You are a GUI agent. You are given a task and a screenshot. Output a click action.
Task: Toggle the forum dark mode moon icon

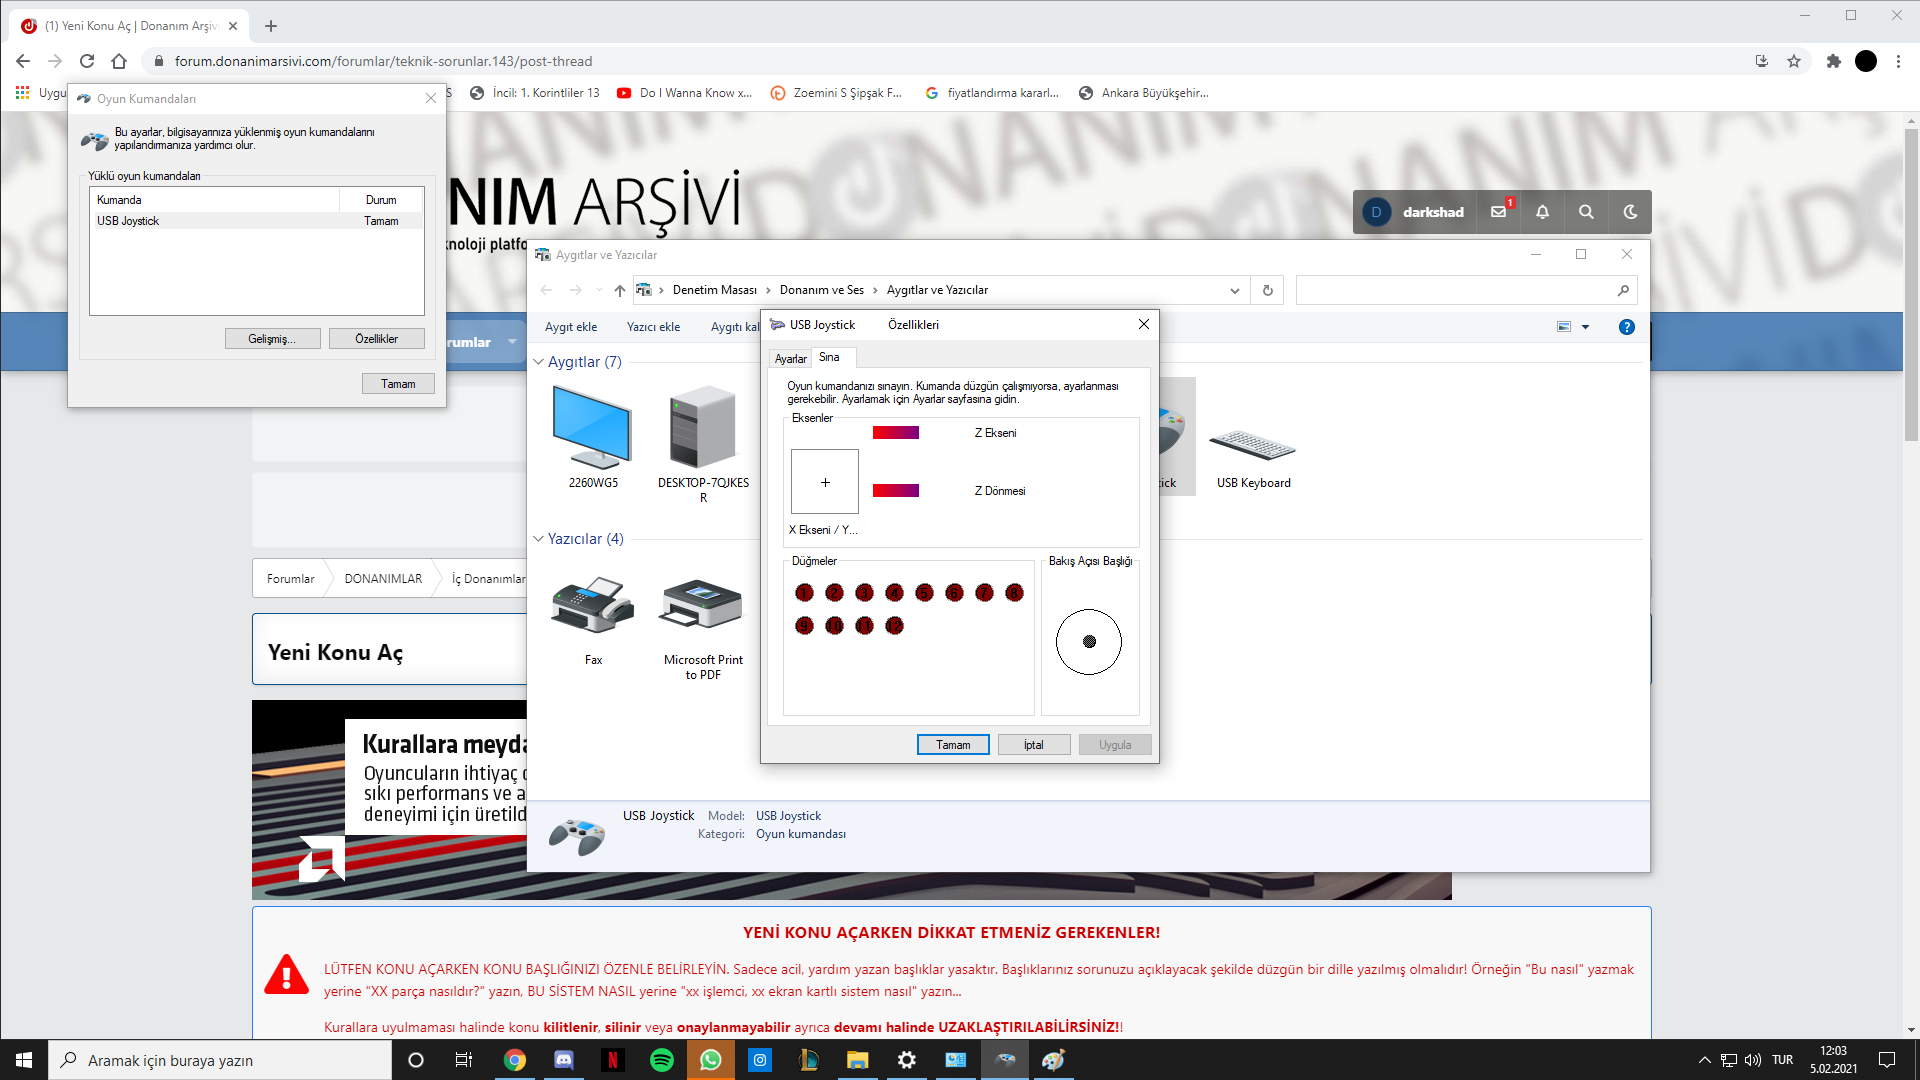click(1630, 212)
